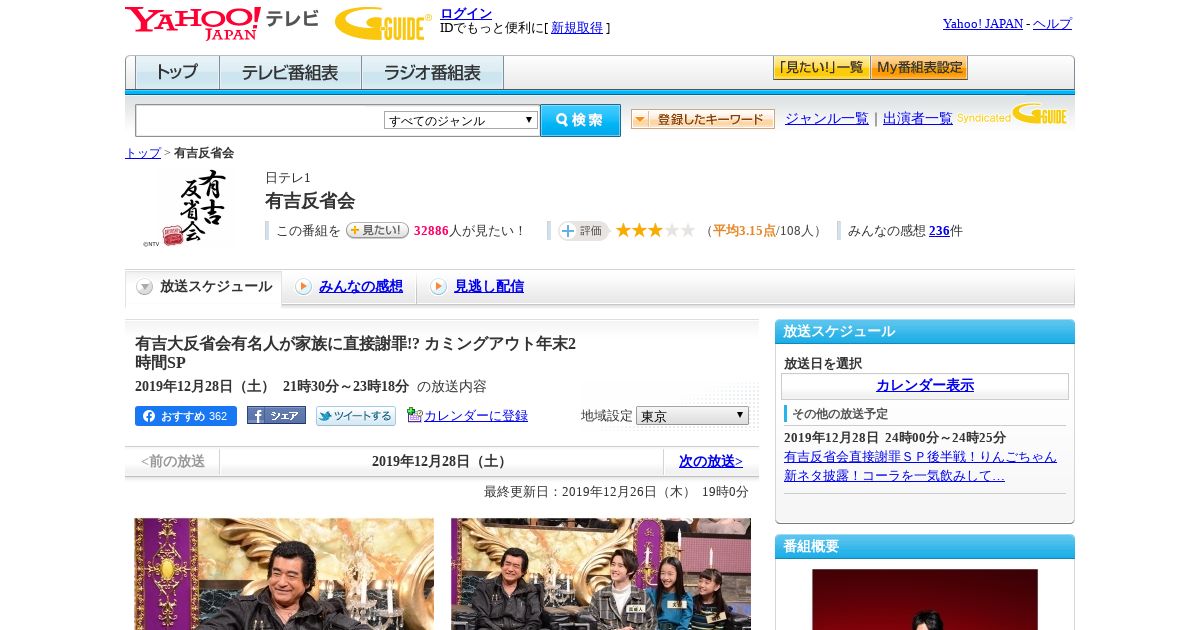
Task: Click the トップ breadcrumb link
Action: tap(143, 153)
